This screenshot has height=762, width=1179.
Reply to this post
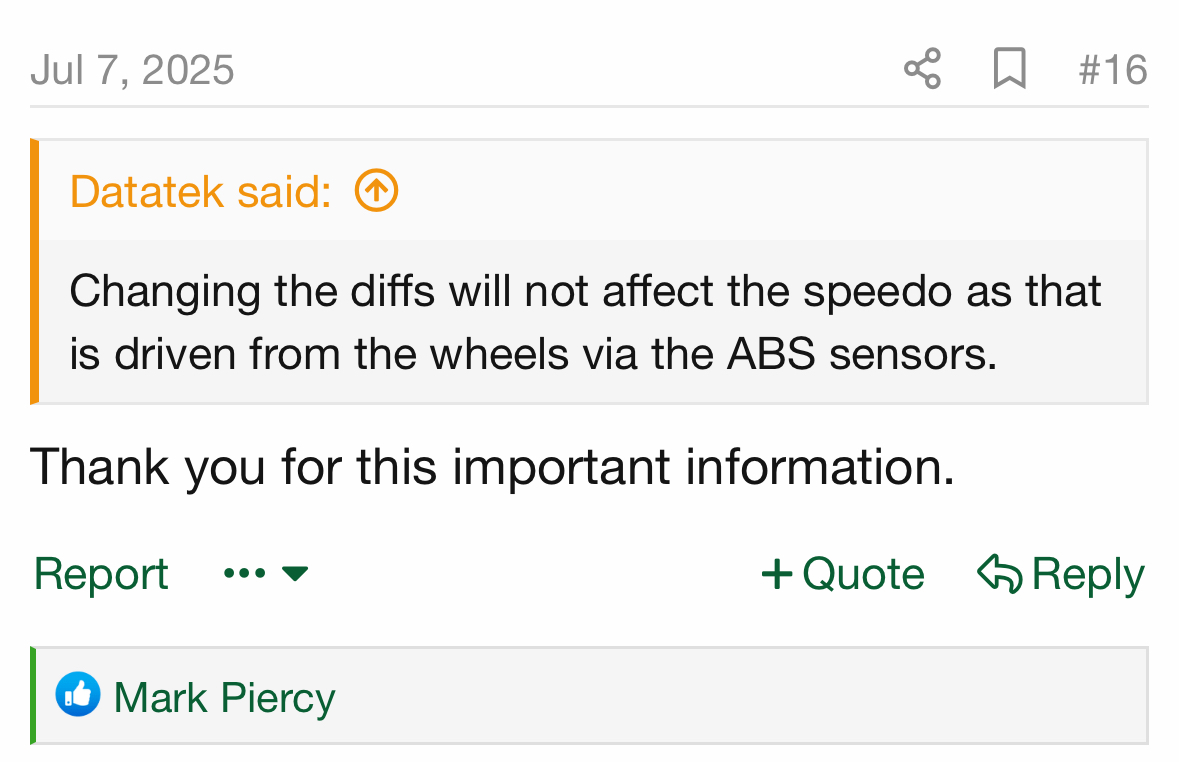1061,574
